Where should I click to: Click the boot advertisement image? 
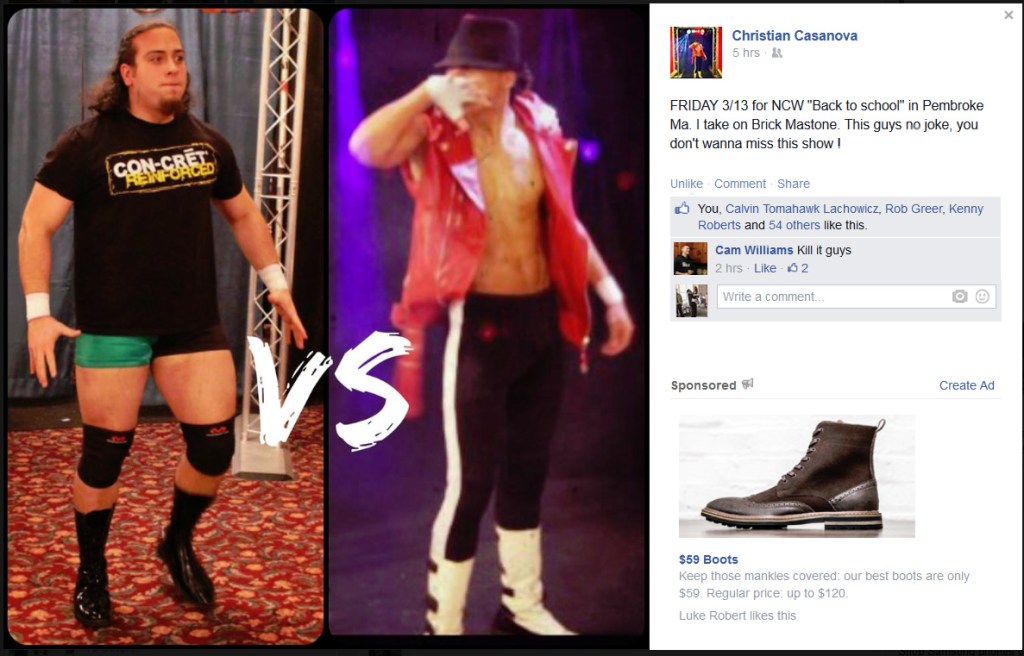797,476
